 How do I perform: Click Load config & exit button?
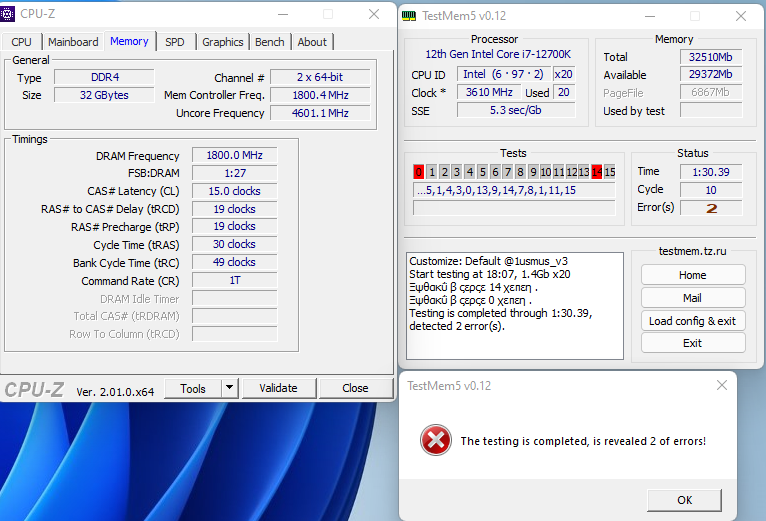693,321
